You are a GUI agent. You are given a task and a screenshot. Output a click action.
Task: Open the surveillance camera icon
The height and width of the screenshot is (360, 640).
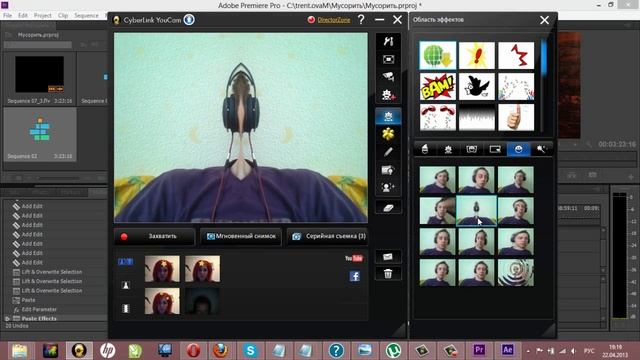[x=388, y=77]
